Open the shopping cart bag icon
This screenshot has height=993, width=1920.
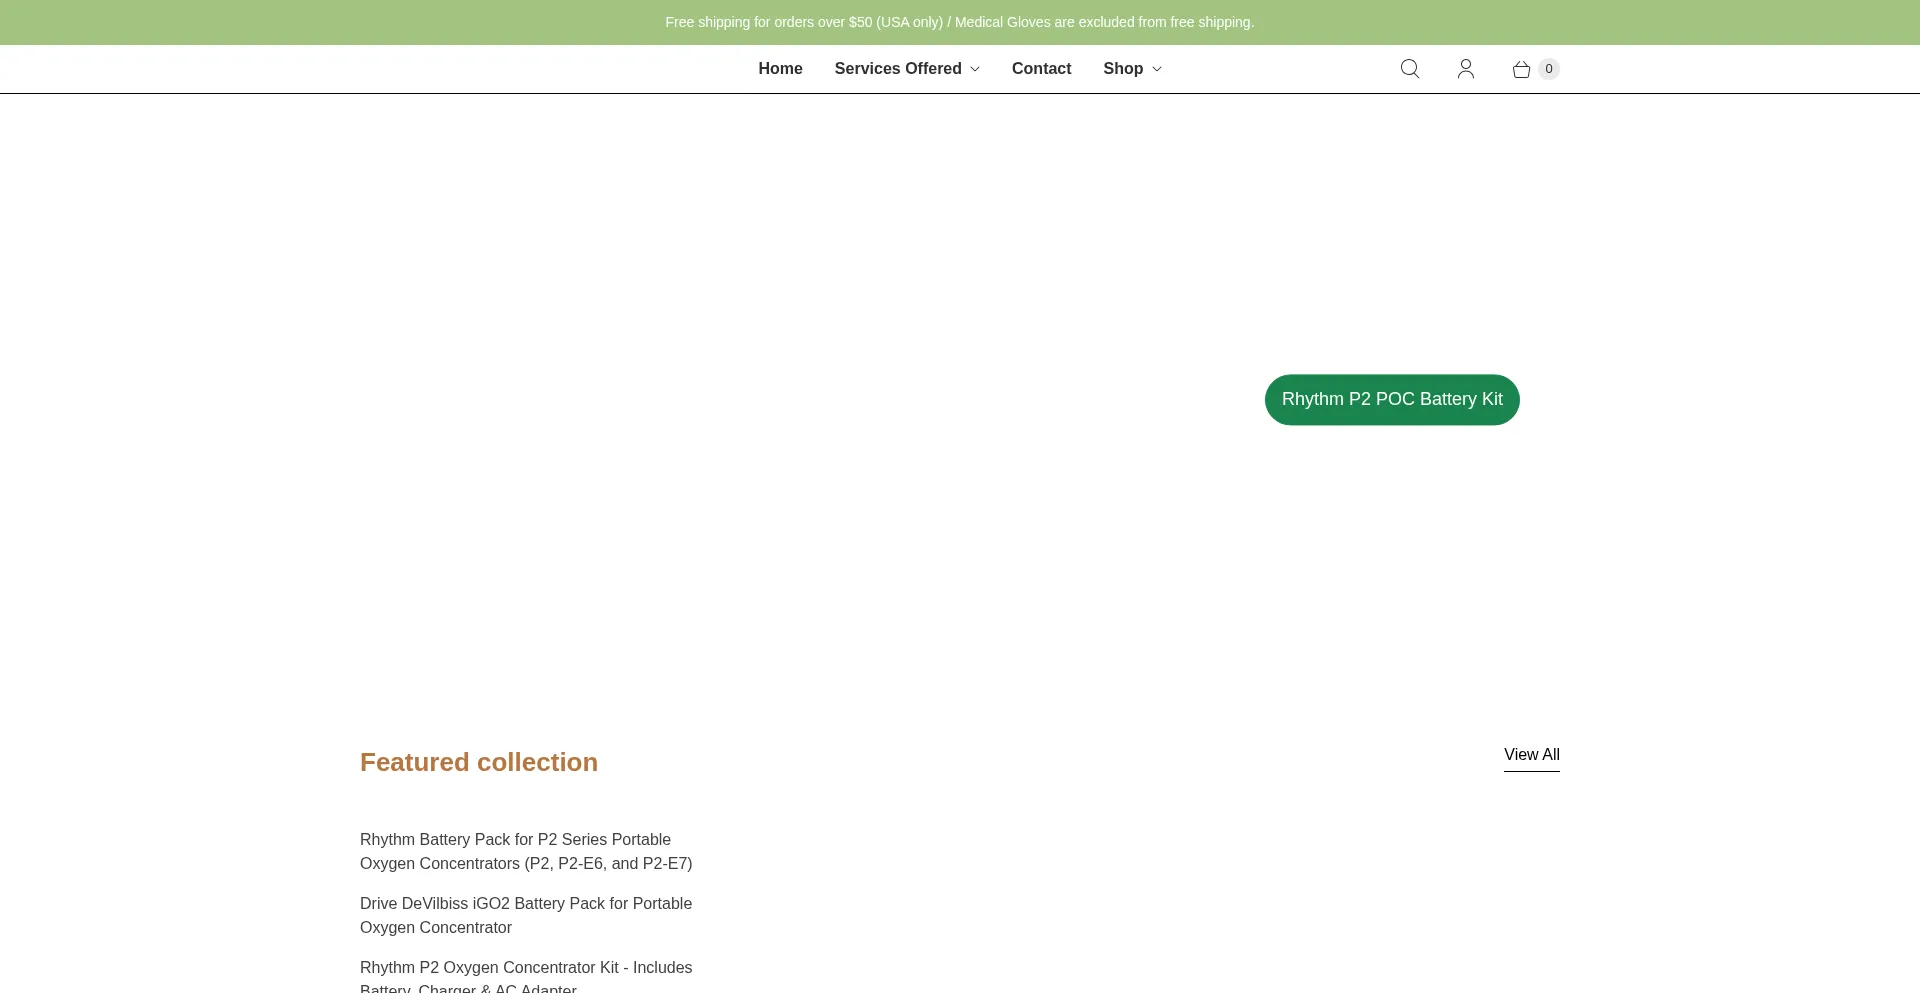[x=1521, y=69]
